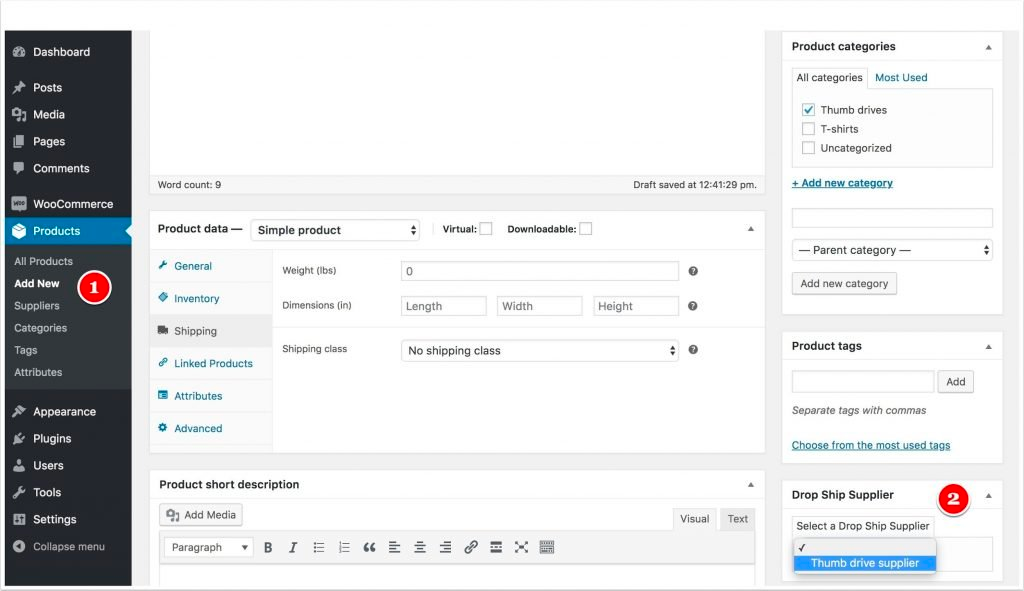Expand the Parent category dropdown
Screen dimensions: 1024x591
[x=891, y=250]
